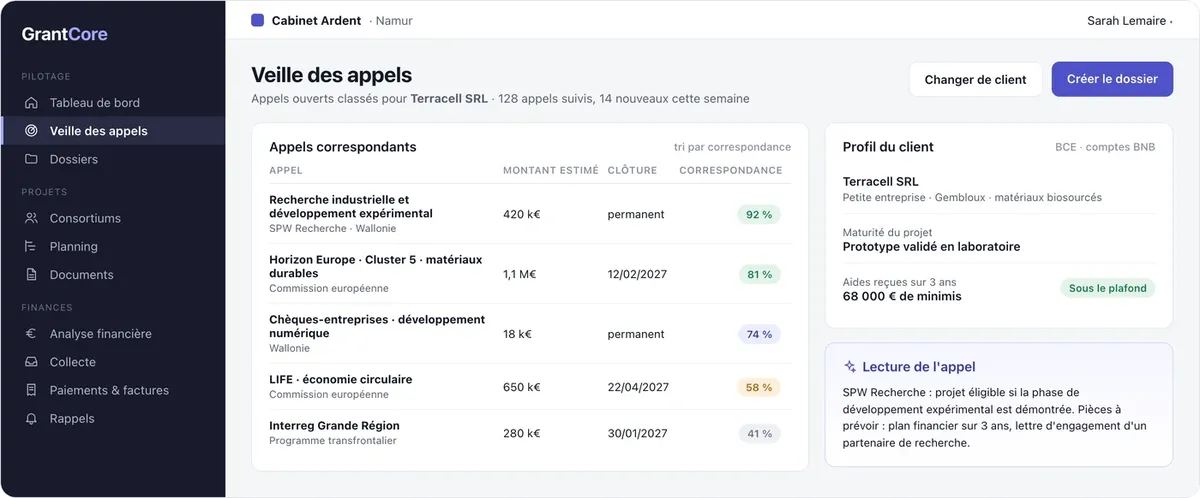The image size is (1200, 498).
Task: Click the Collecte tray icon
Action: (31, 362)
